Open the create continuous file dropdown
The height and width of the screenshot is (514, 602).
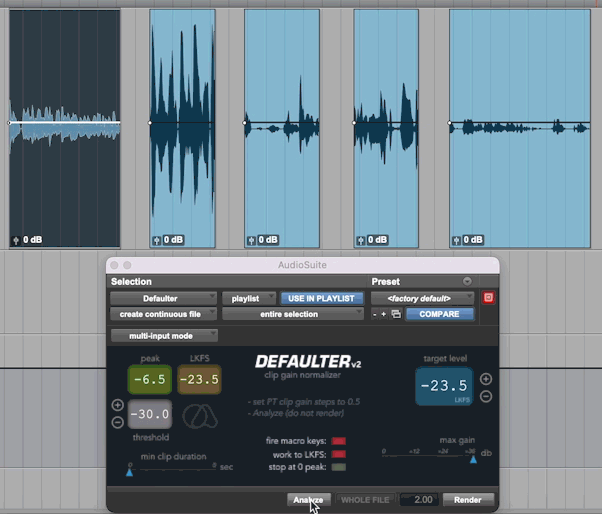[x=163, y=314]
